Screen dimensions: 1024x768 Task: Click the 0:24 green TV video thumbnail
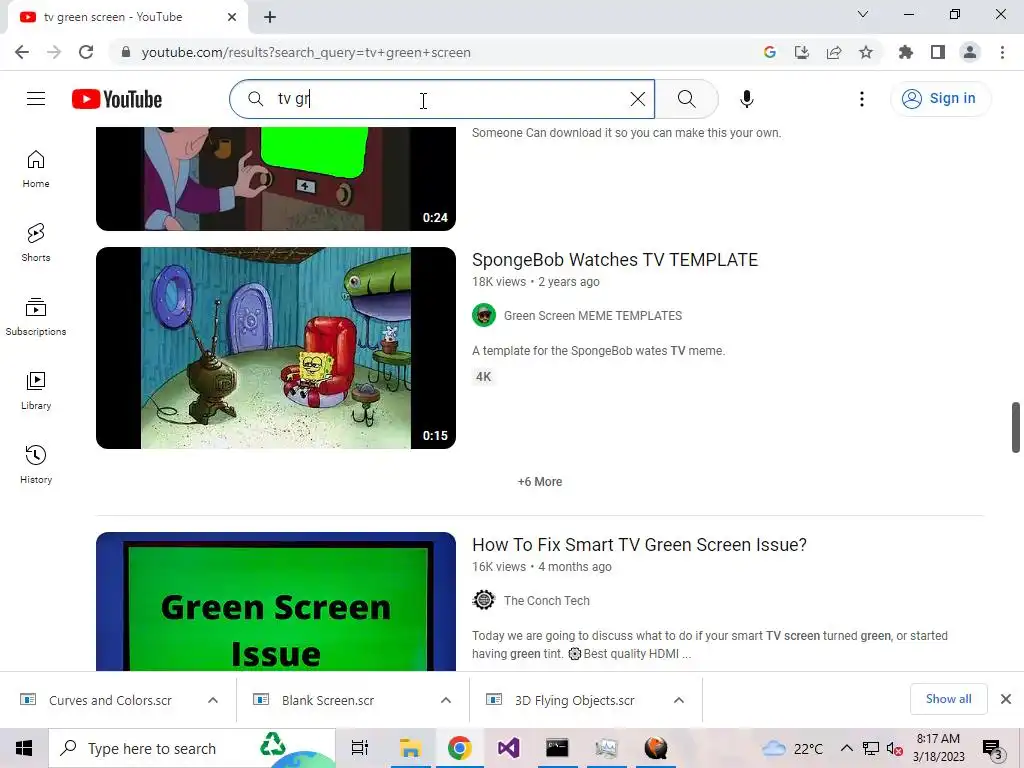click(x=276, y=179)
